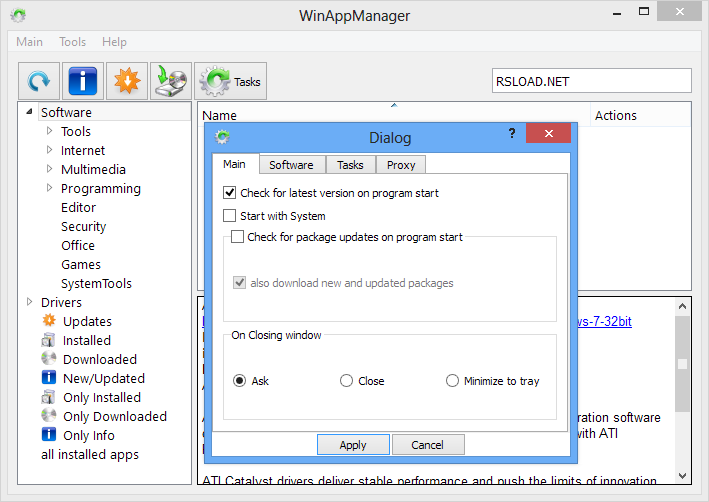This screenshot has height=502, width=709.
Task: Click the Installed icon in tree
Action: (48, 340)
